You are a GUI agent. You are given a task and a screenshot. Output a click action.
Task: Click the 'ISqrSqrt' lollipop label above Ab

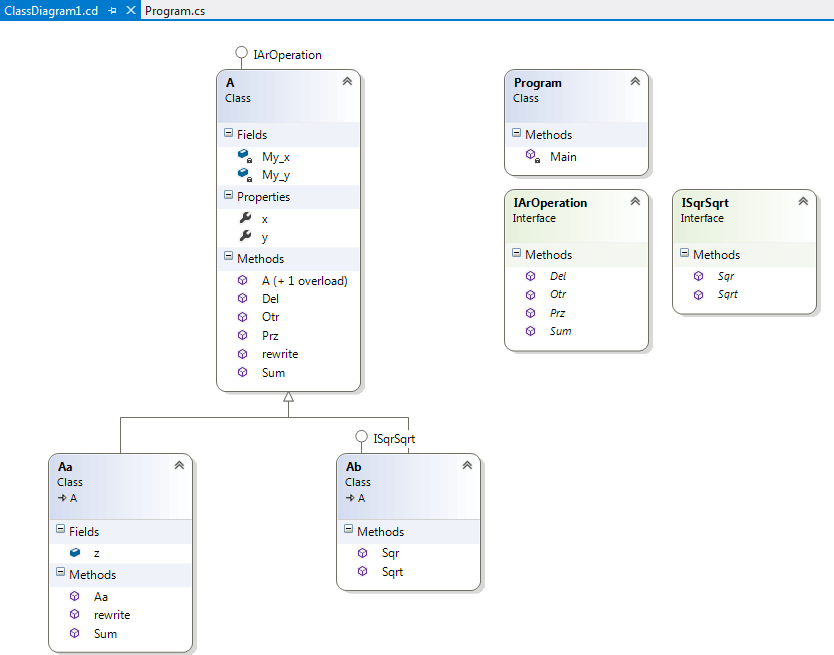(394, 439)
